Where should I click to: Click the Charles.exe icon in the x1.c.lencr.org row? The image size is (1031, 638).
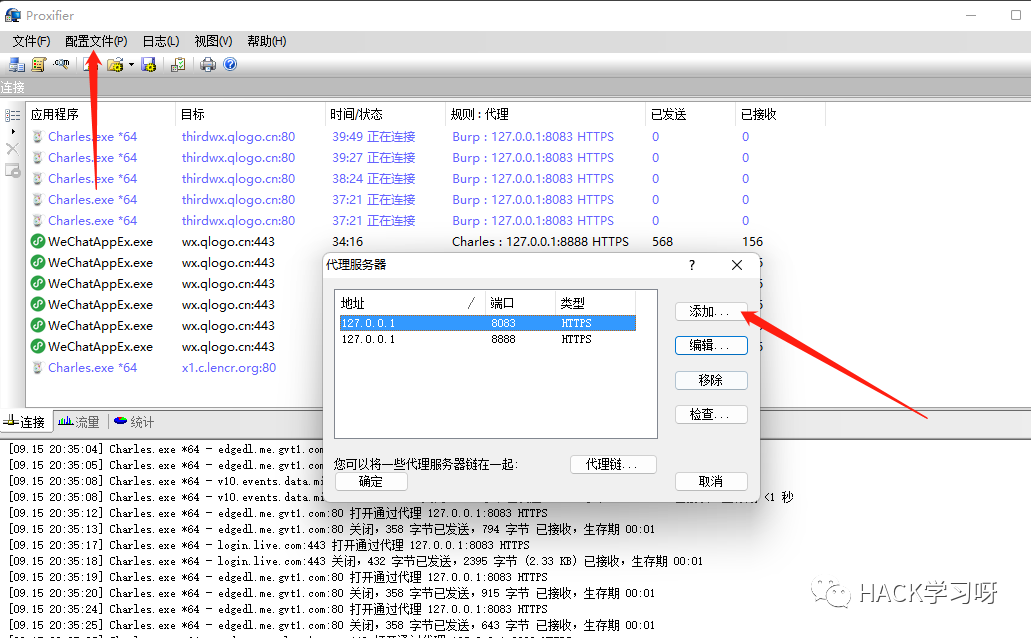tap(37, 368)
